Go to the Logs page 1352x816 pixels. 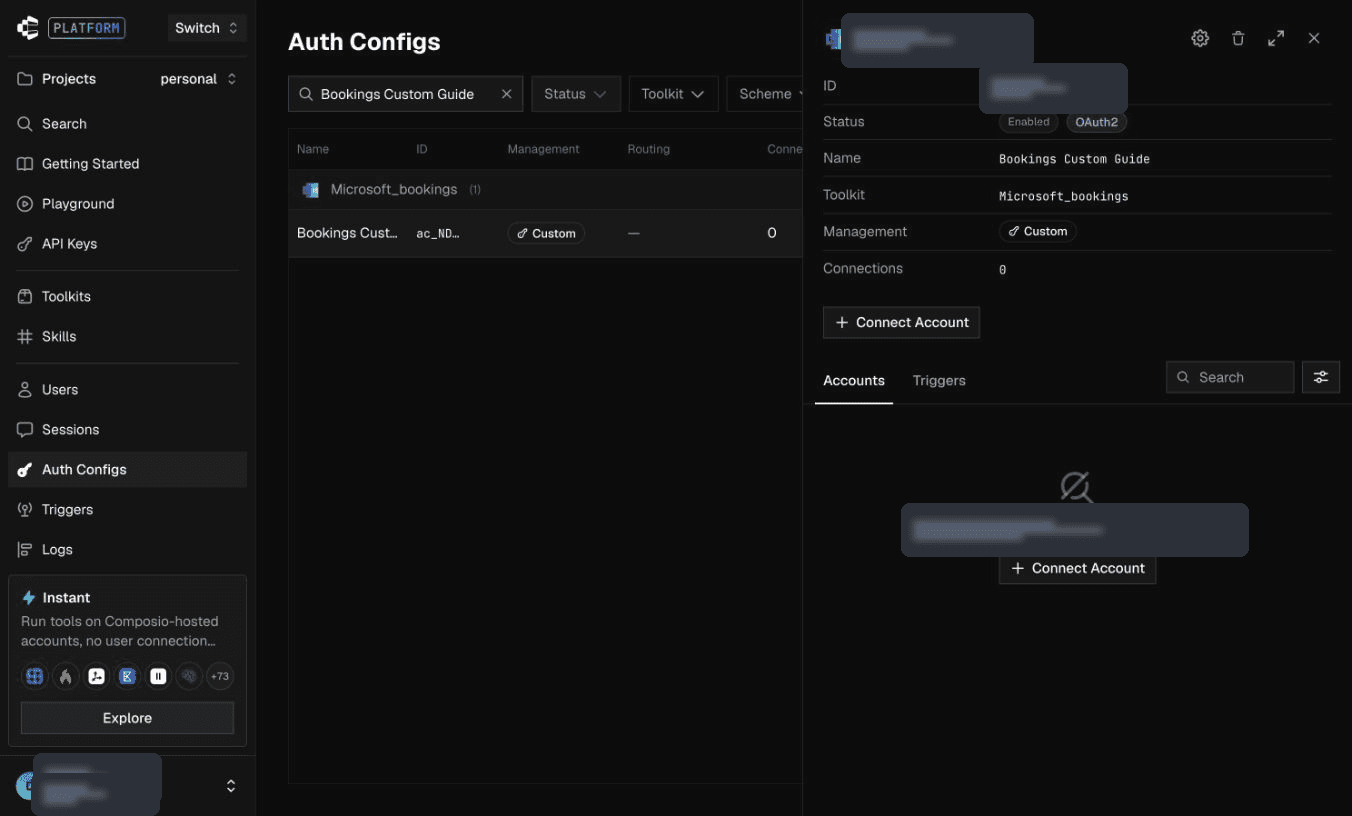coord(127,550)
